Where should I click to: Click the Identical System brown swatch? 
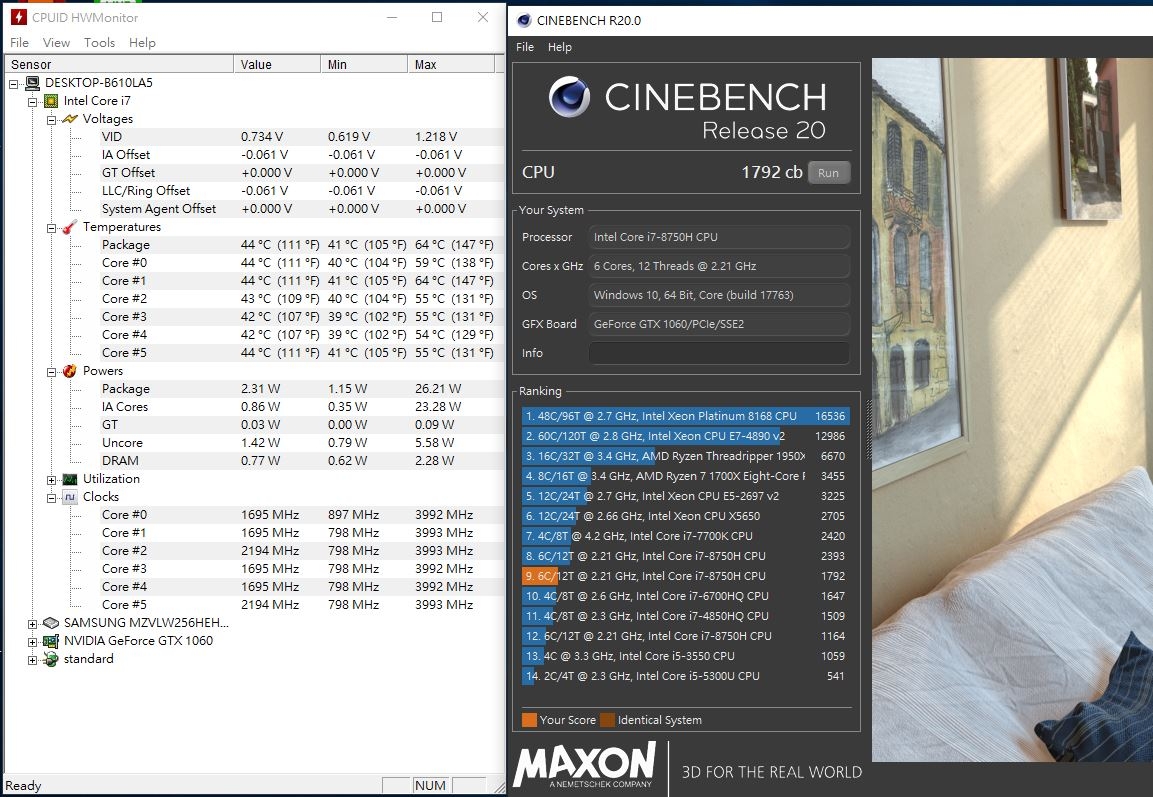click(607, 720)
